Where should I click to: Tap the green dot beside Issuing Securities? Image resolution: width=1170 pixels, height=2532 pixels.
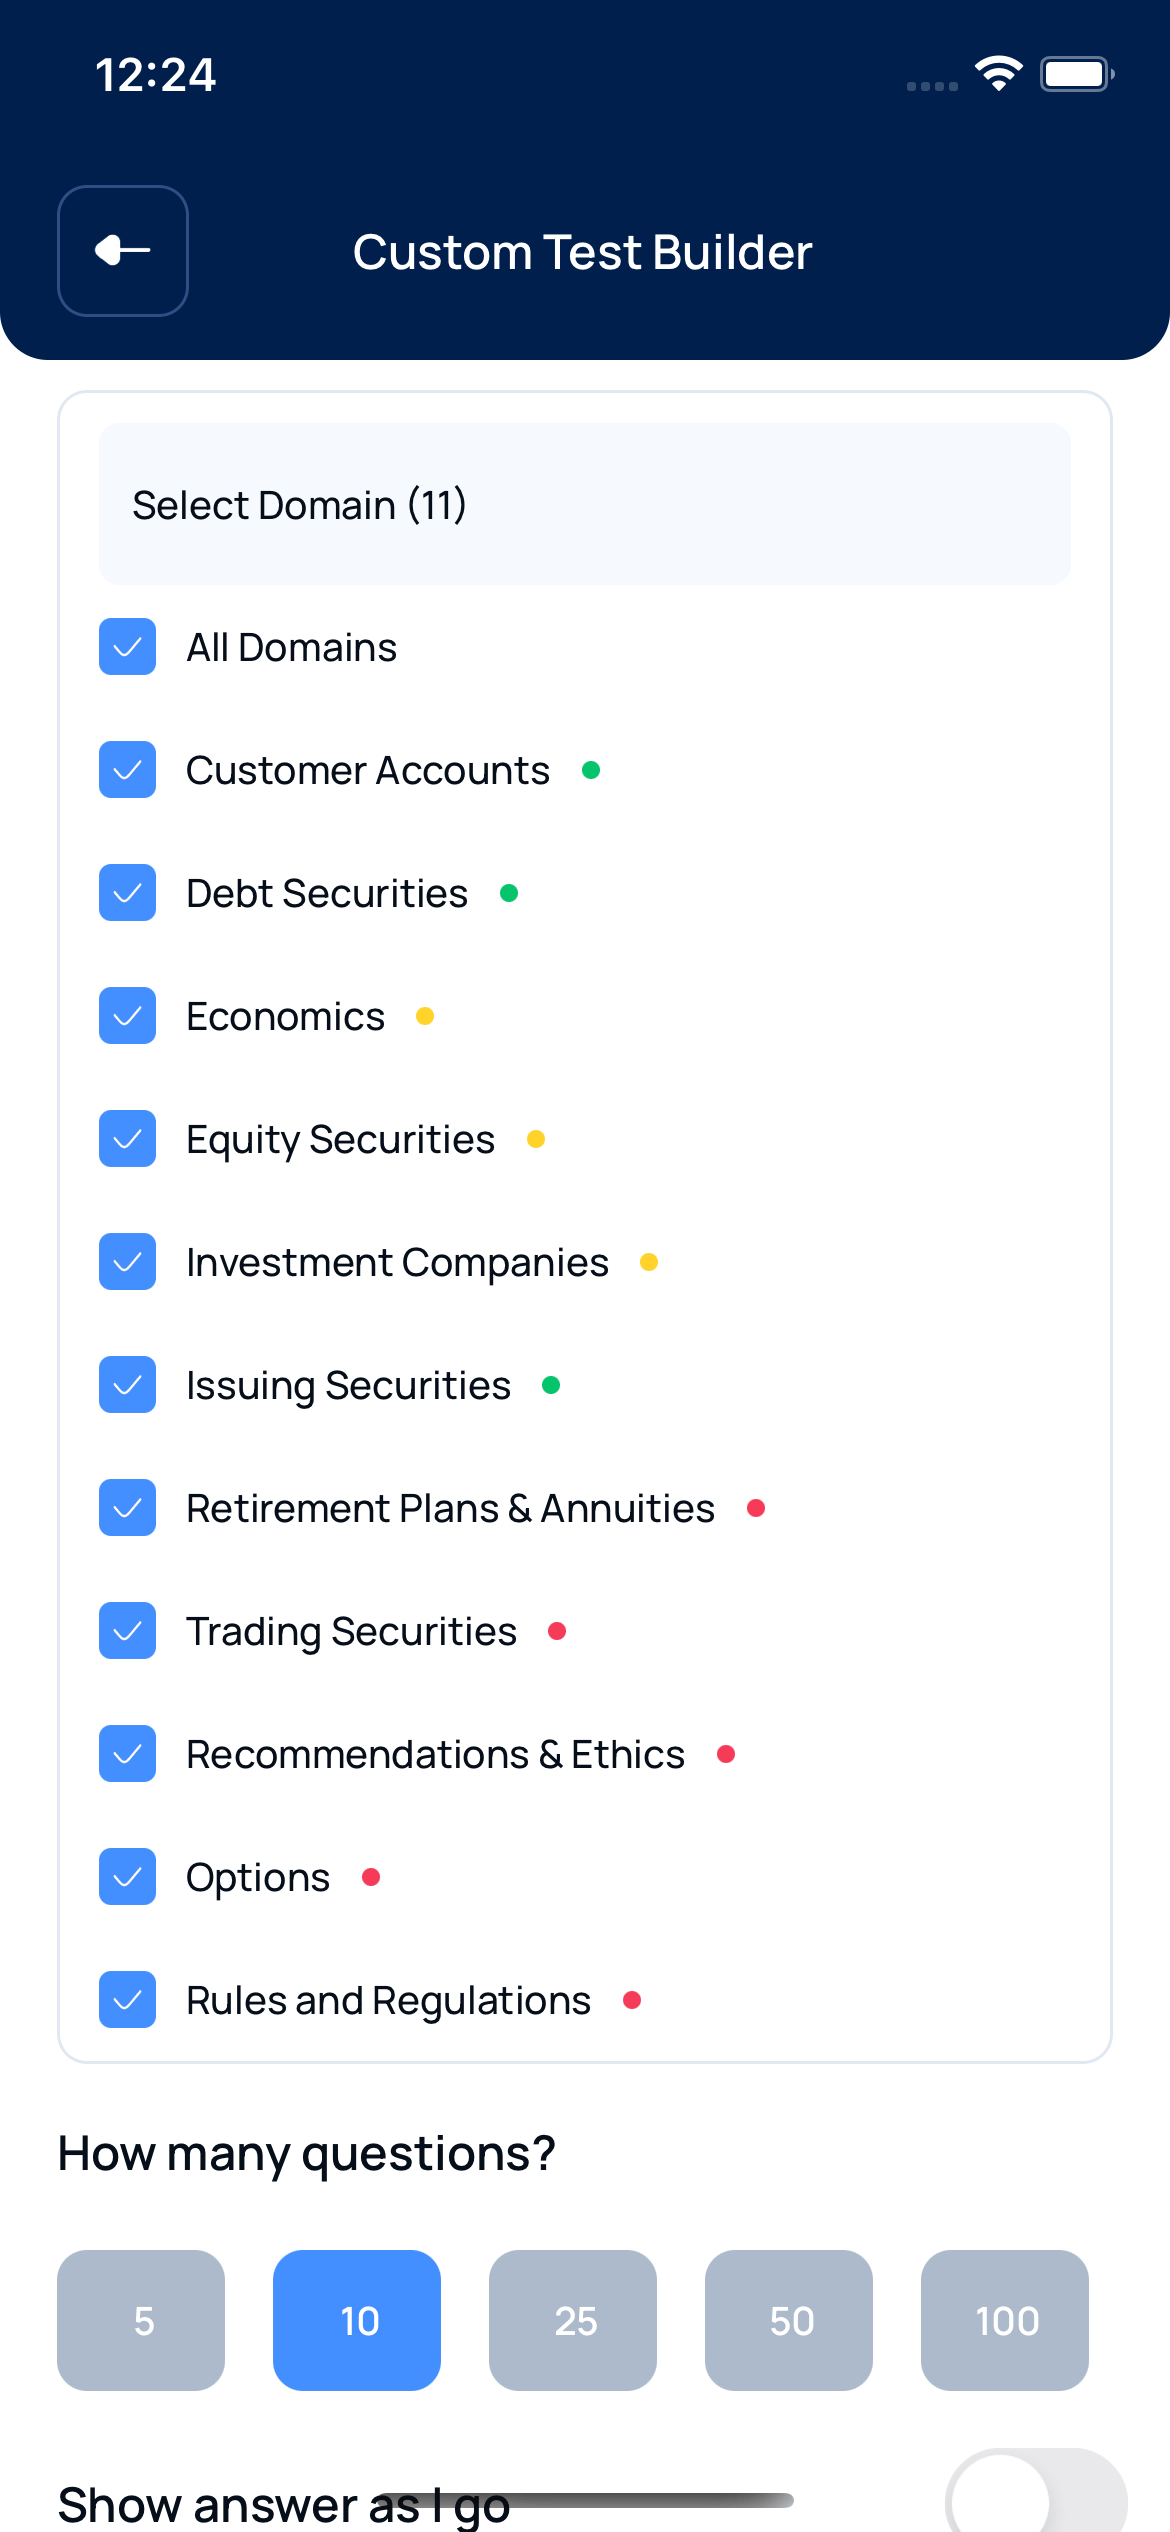[551, 1385]
